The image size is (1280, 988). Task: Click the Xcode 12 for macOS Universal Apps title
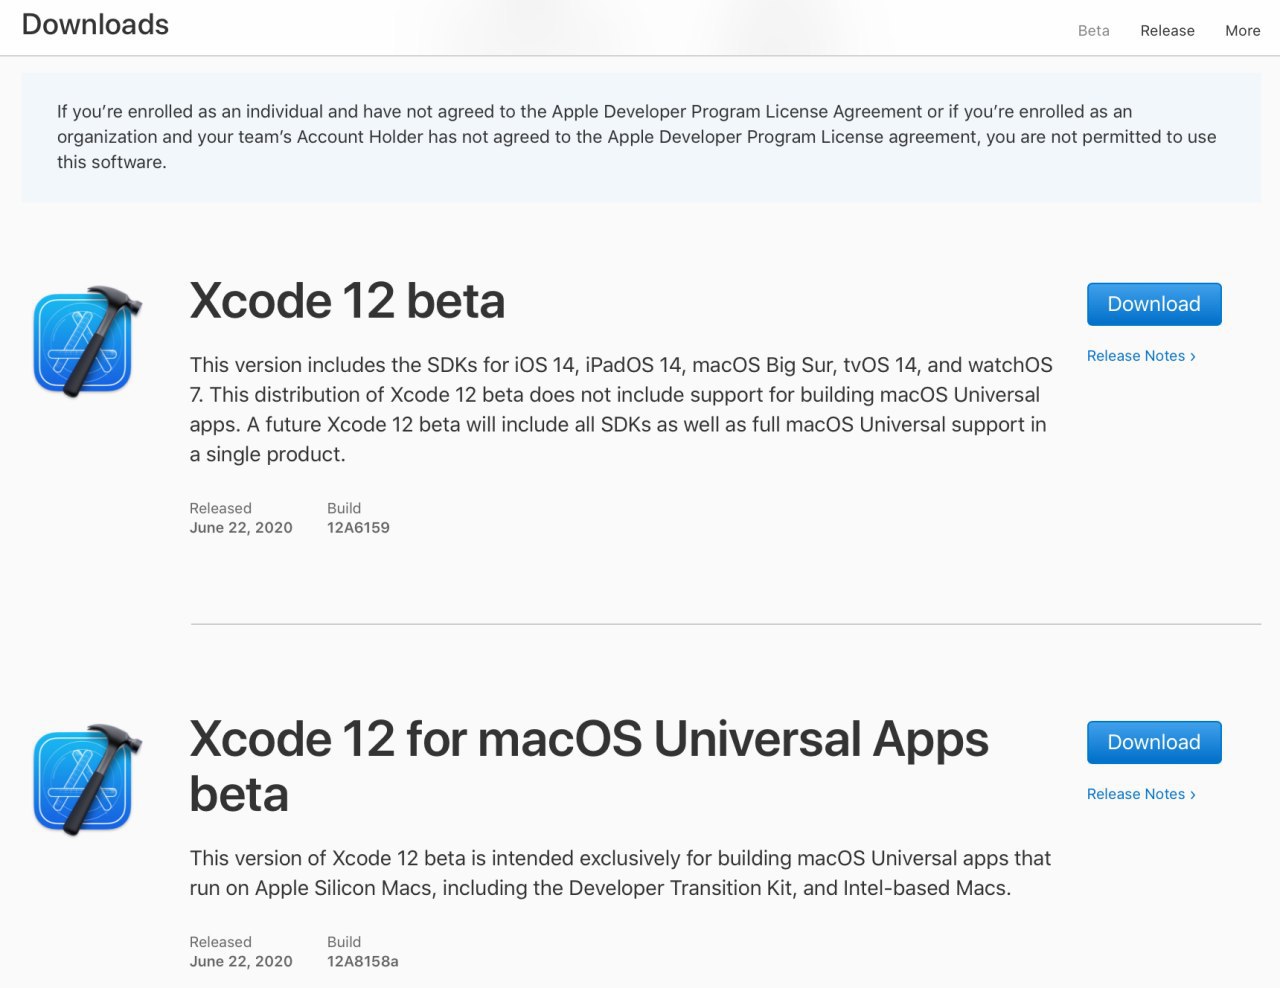pos(589,767)
